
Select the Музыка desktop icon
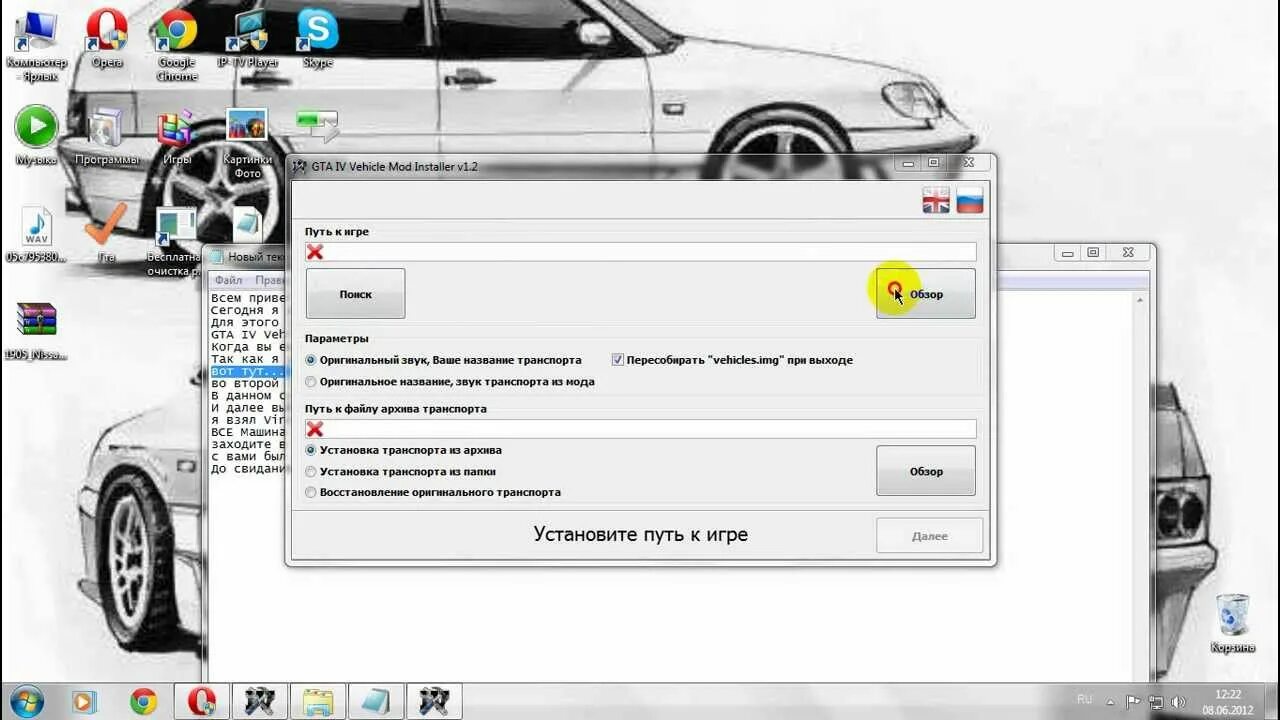point(37,136)
